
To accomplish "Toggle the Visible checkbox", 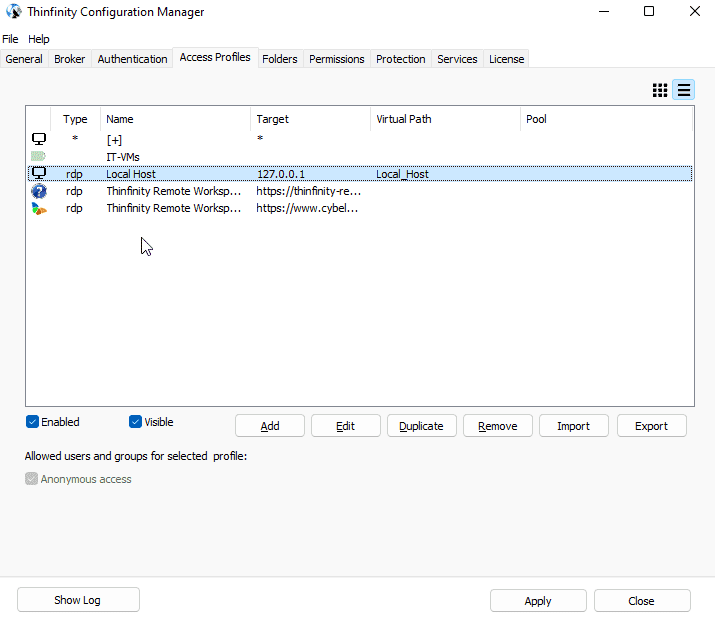I will (135, 422).
